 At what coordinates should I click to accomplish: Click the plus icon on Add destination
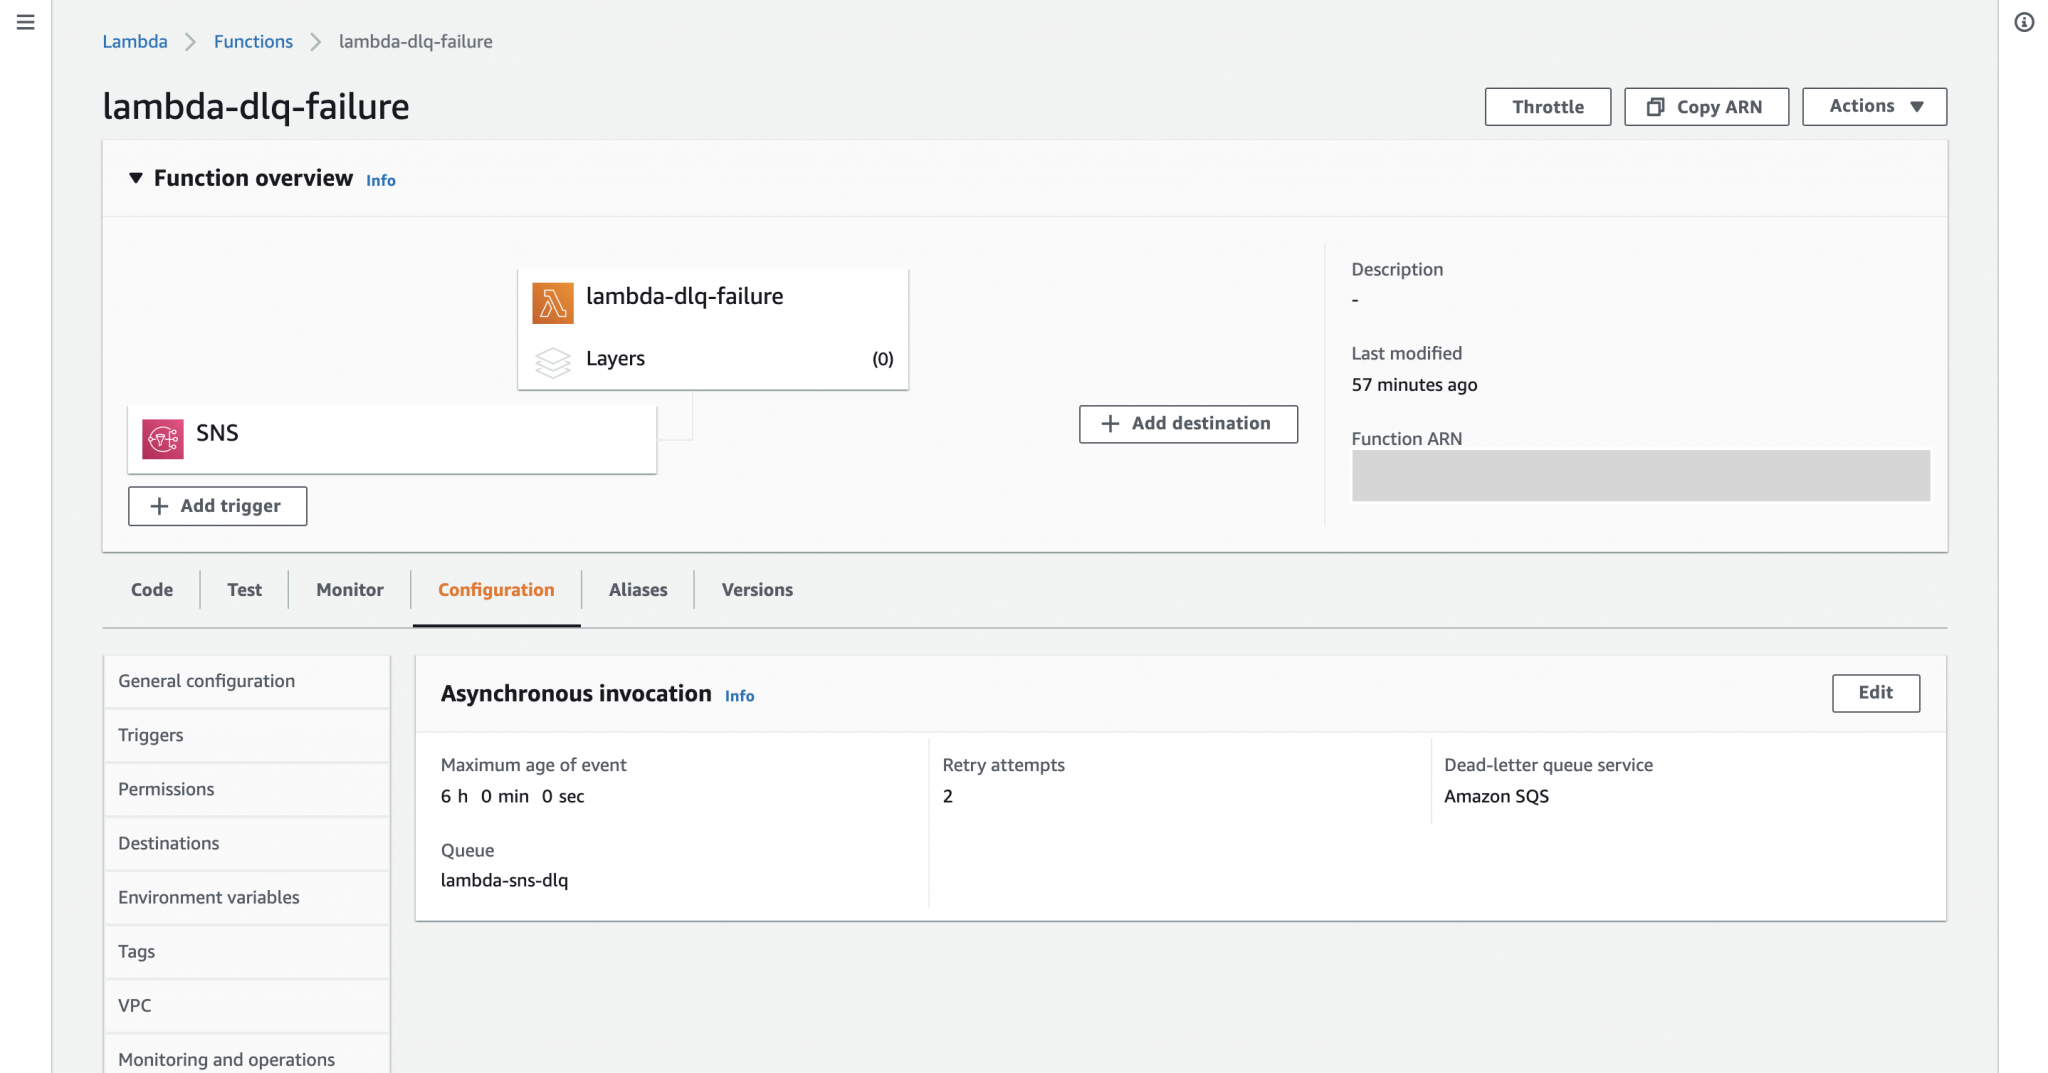point(1108,423)
